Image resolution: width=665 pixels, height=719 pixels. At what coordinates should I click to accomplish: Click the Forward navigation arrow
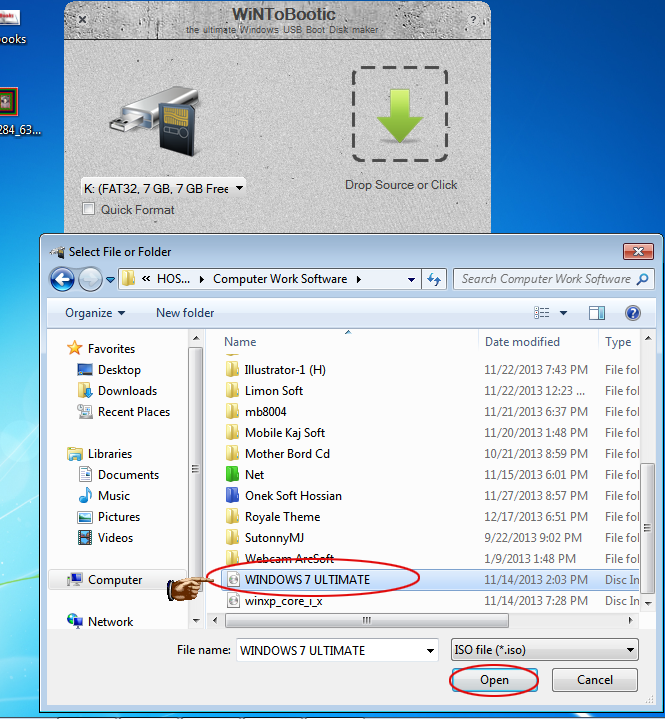click(90, 279)
